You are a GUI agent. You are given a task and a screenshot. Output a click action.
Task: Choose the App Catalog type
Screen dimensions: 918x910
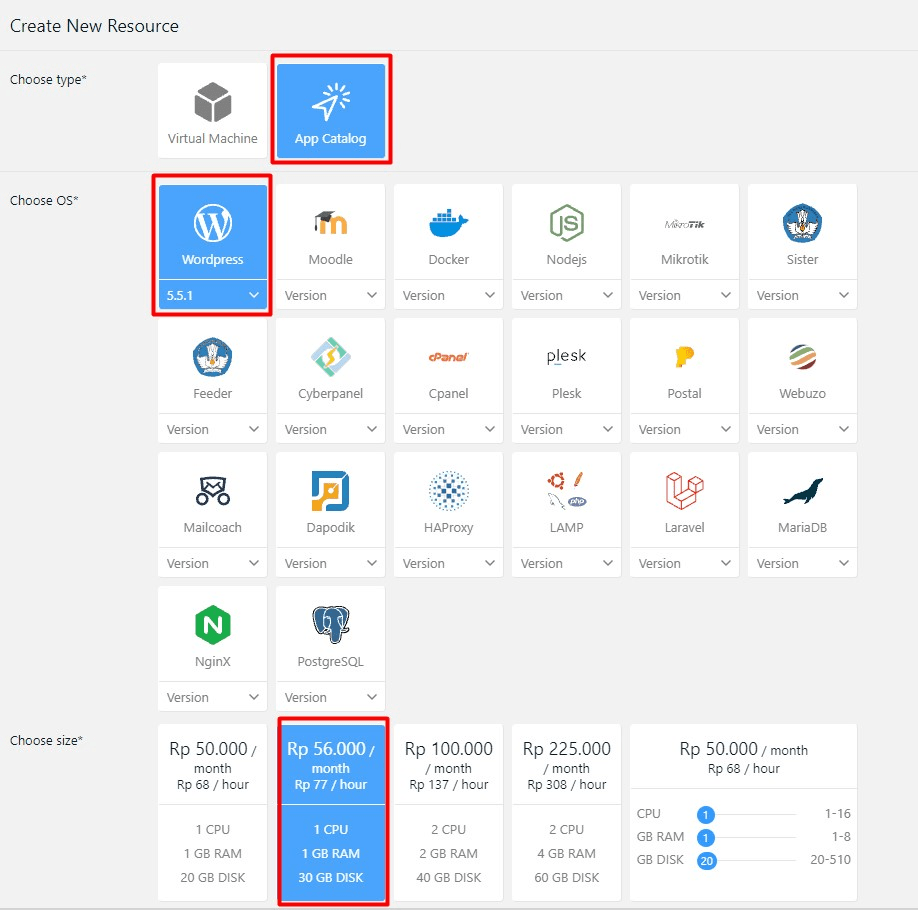330,103
